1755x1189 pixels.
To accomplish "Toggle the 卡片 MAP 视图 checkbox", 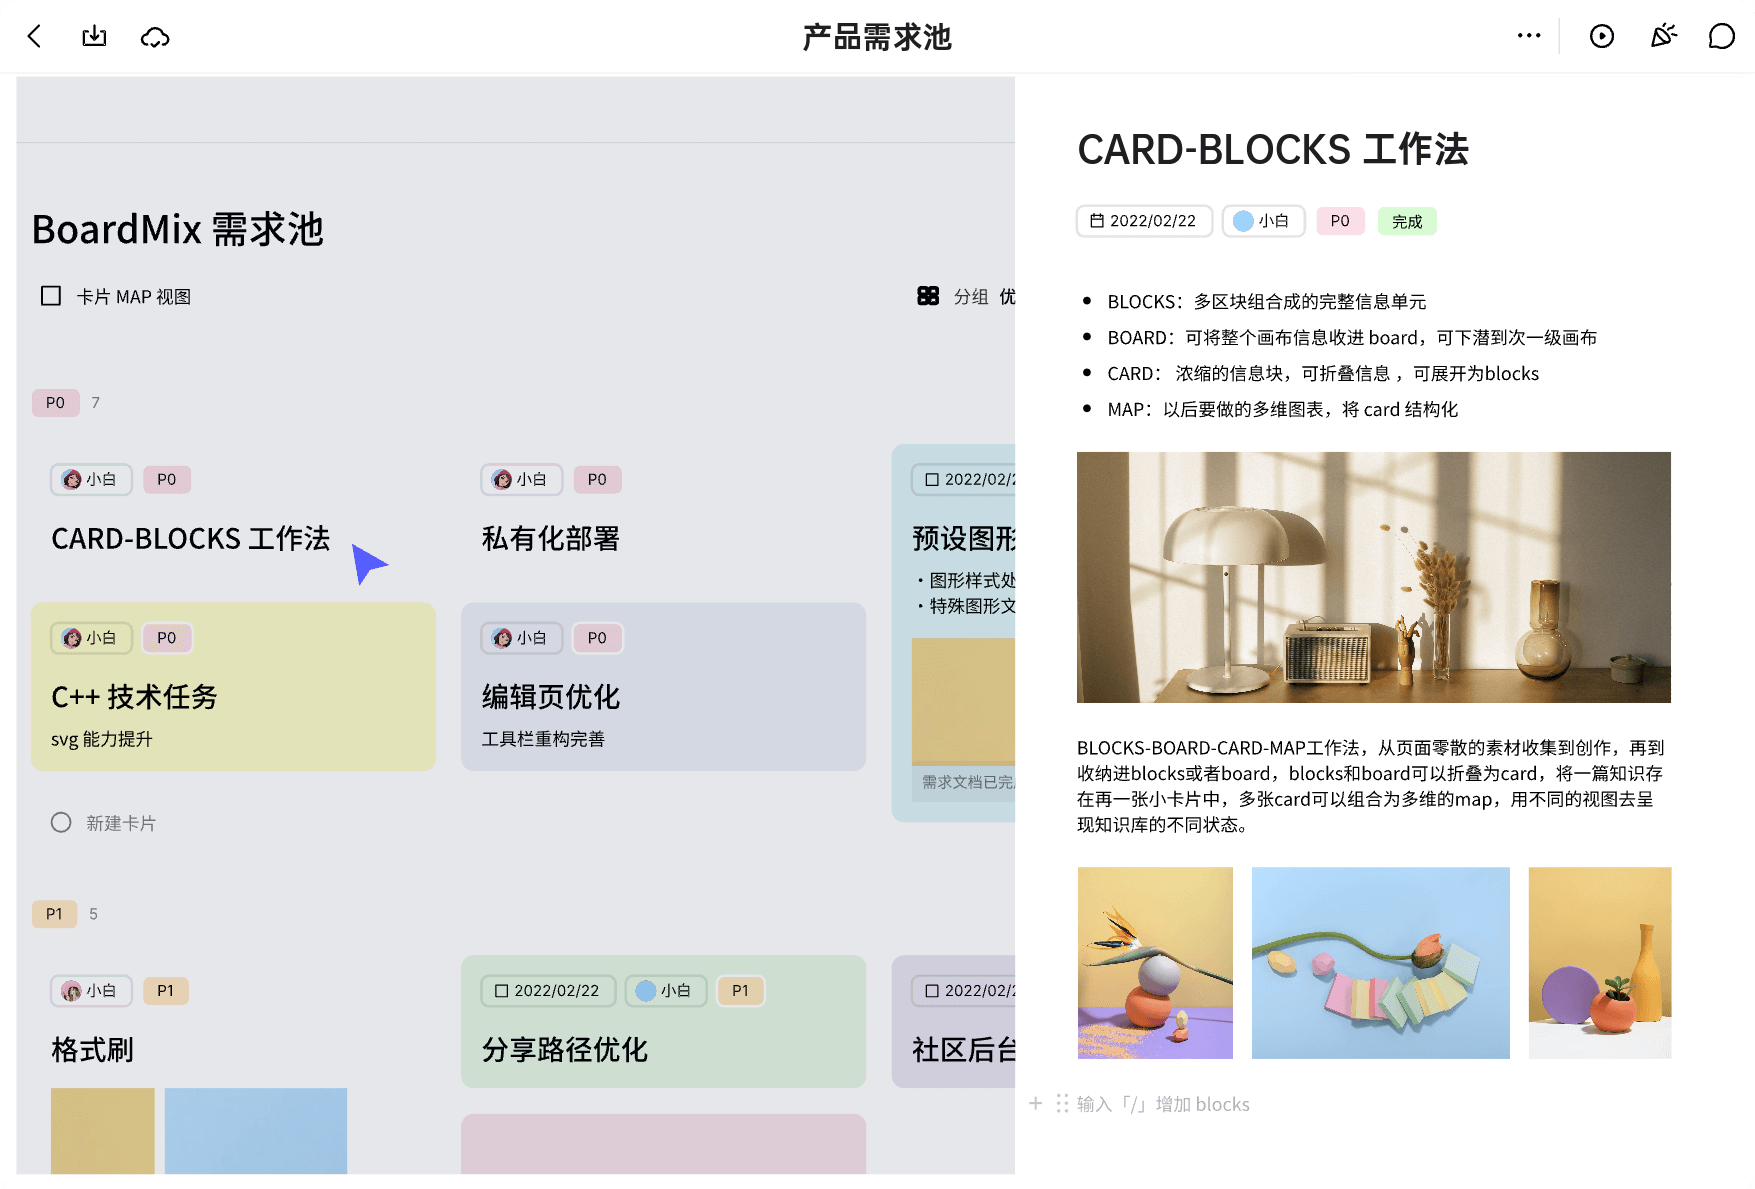I will (51, 296).
